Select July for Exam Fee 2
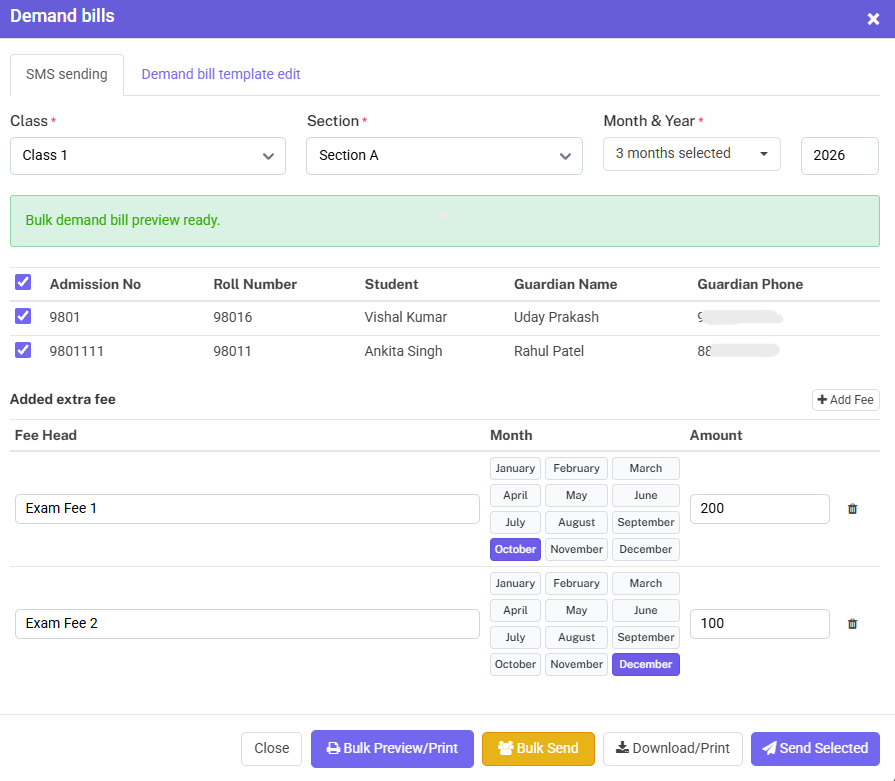 [x=515, y=637]
